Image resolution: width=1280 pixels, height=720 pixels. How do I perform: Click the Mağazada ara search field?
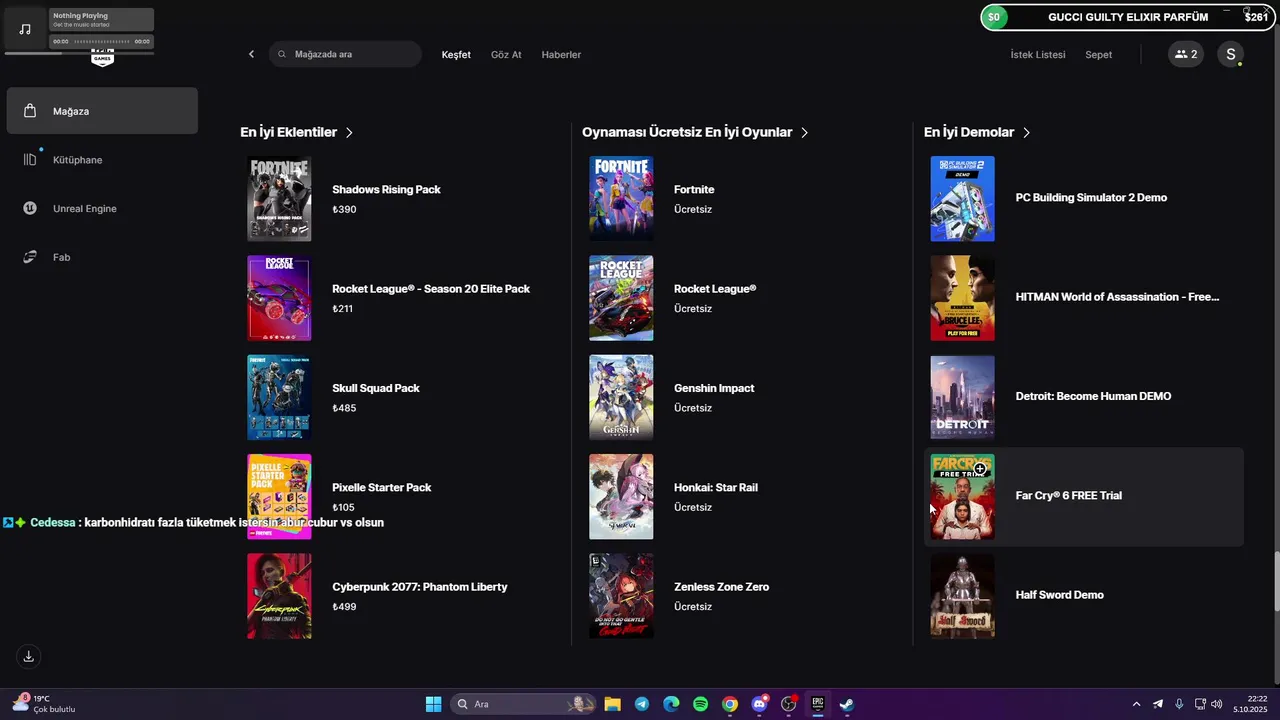click(x=345, y=54)
